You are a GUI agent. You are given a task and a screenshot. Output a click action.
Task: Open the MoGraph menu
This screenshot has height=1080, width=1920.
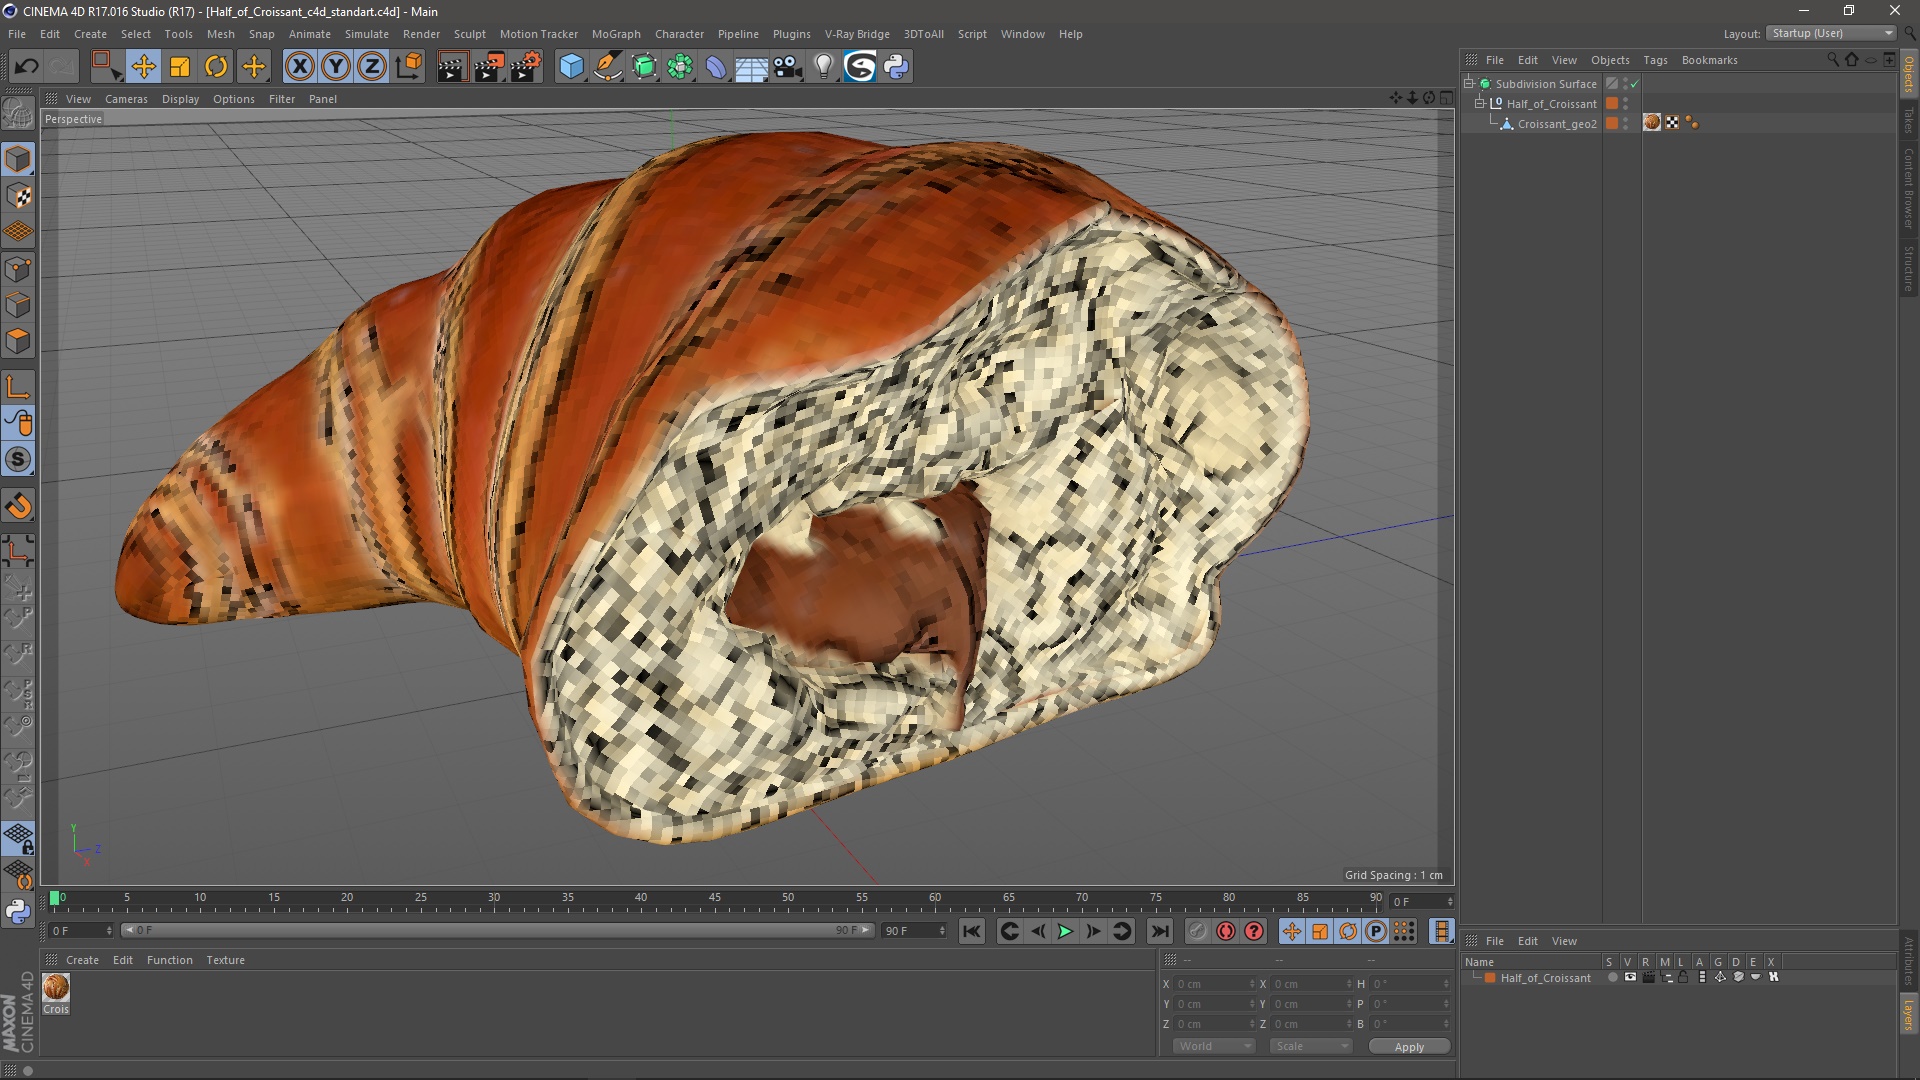tap(616, 34)
